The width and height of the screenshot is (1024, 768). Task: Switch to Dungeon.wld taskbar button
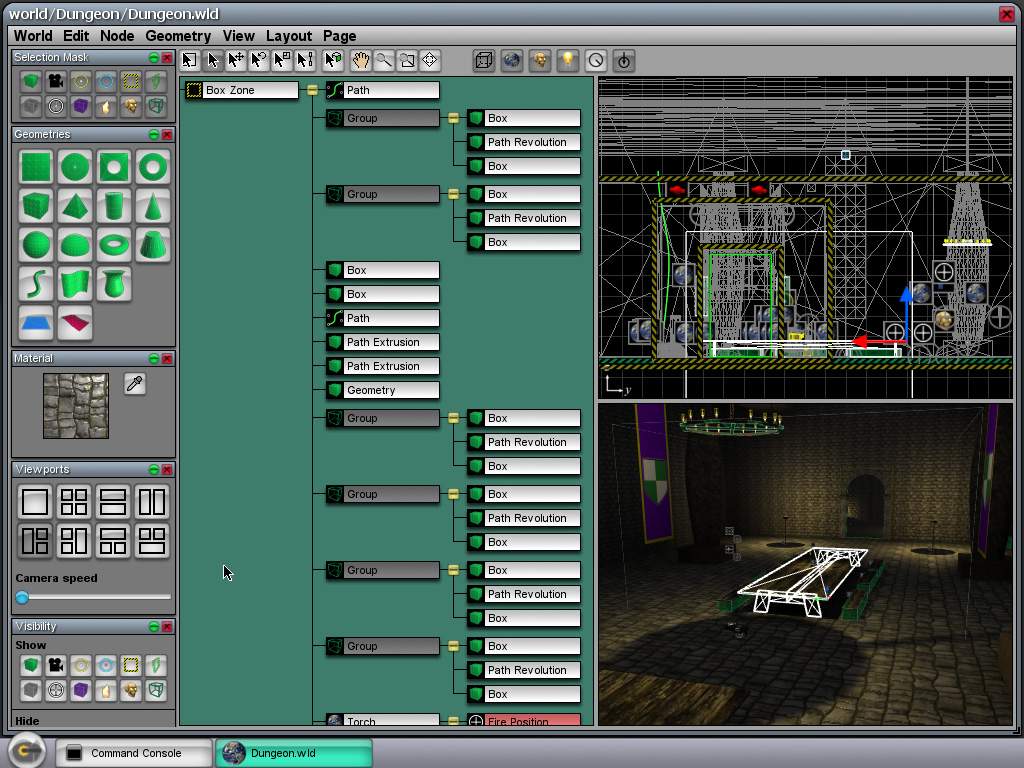point(294,753)
